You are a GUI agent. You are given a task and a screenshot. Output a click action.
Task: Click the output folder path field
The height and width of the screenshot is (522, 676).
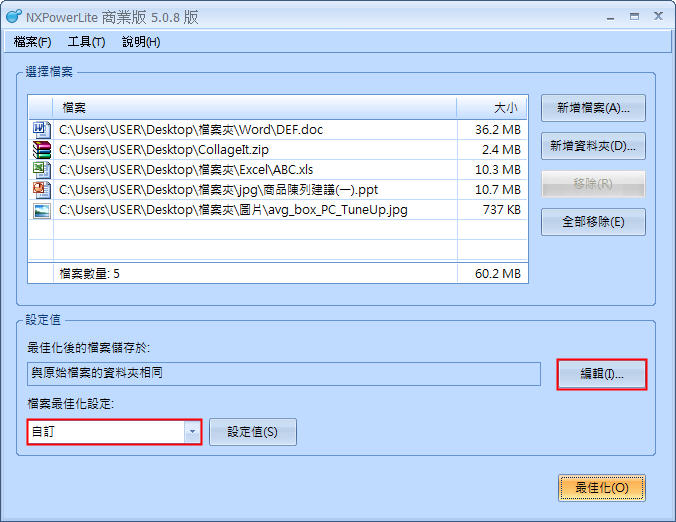pyautogui.click(x=283, y=374)
